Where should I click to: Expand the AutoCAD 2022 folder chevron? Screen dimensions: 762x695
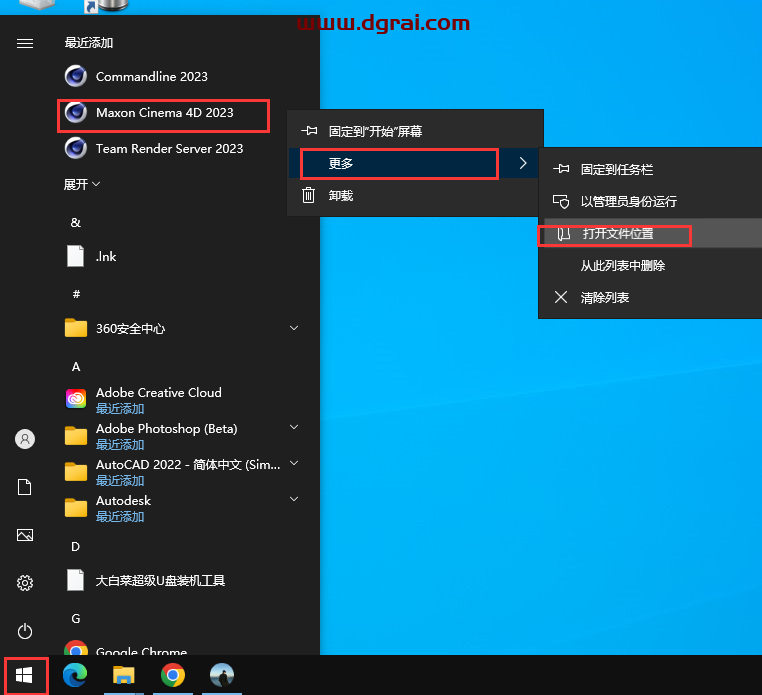[294, 463]
